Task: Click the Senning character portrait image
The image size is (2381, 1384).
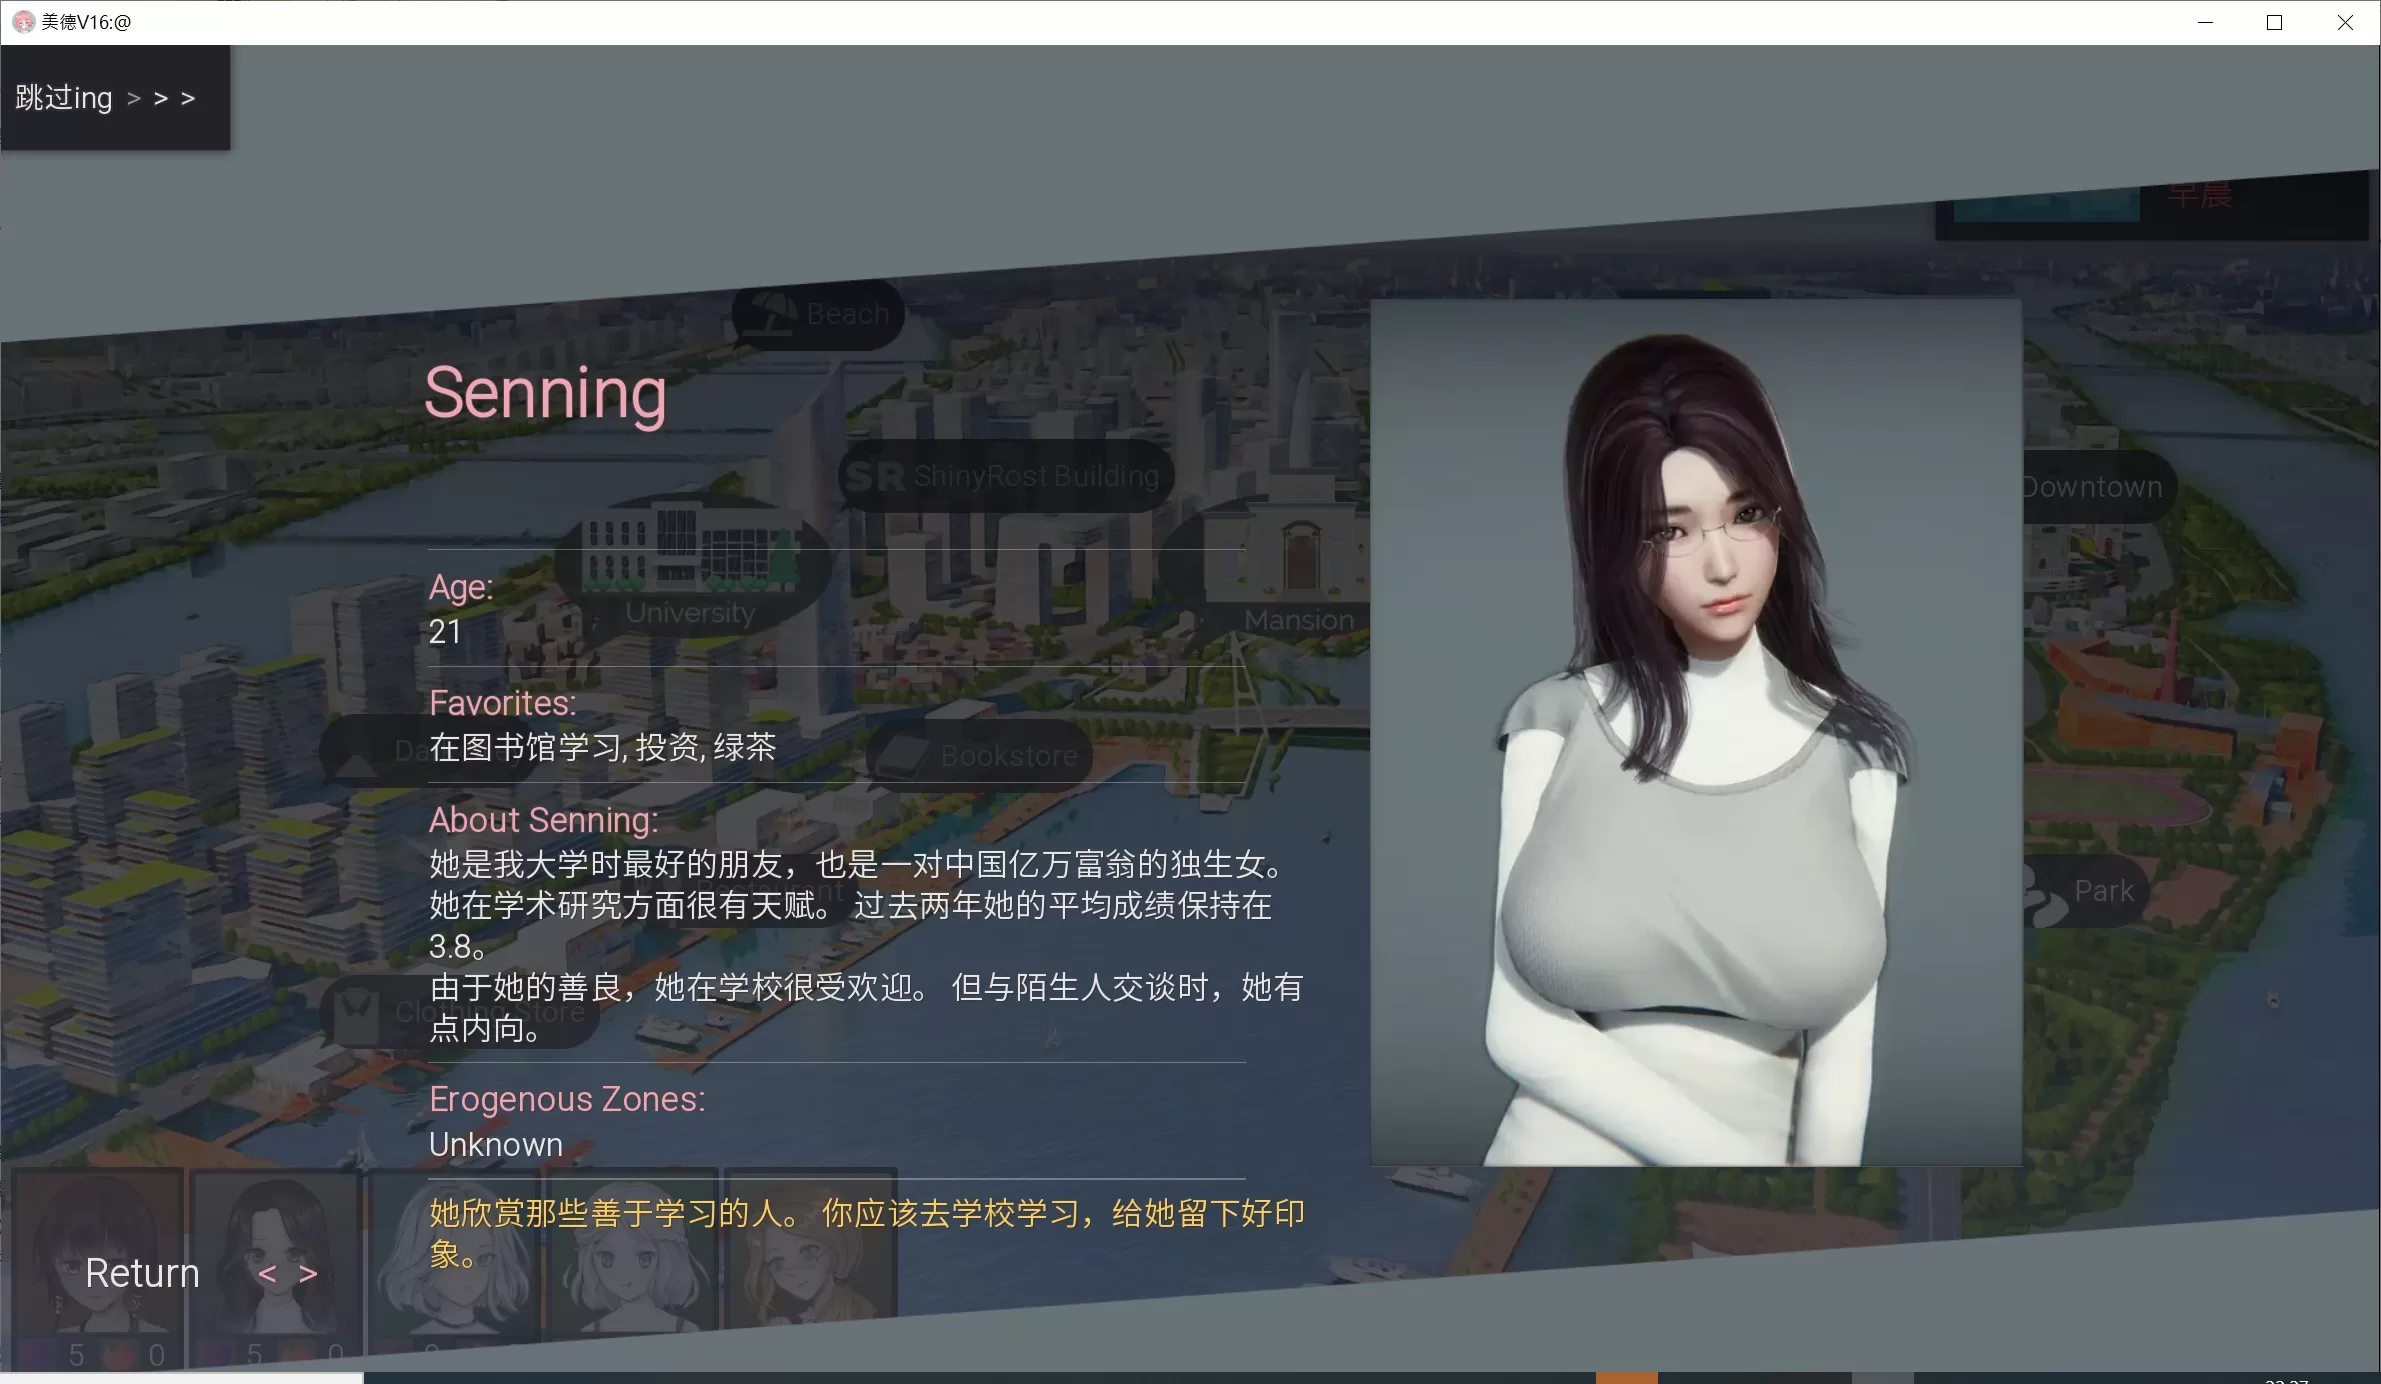Action: (x=1695, y=732)
